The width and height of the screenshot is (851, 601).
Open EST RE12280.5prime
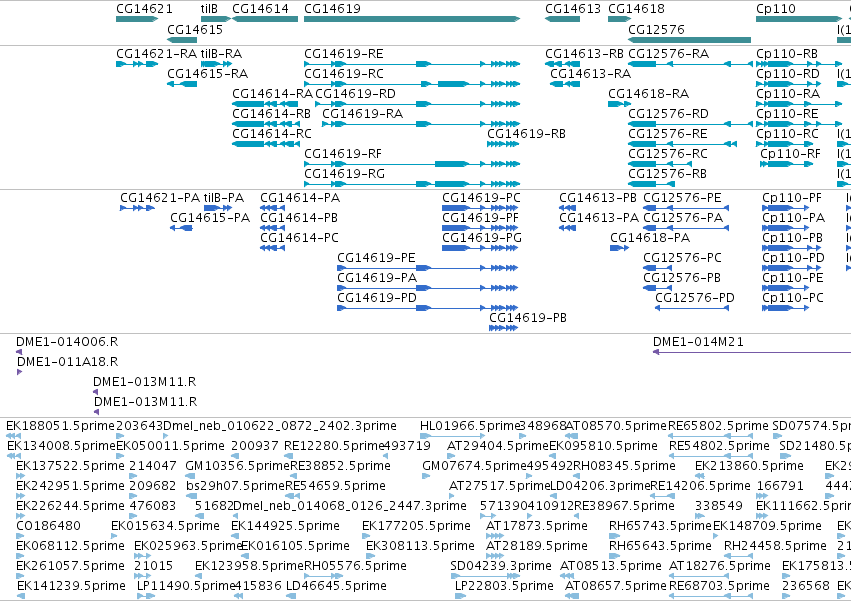pos(334,446)
